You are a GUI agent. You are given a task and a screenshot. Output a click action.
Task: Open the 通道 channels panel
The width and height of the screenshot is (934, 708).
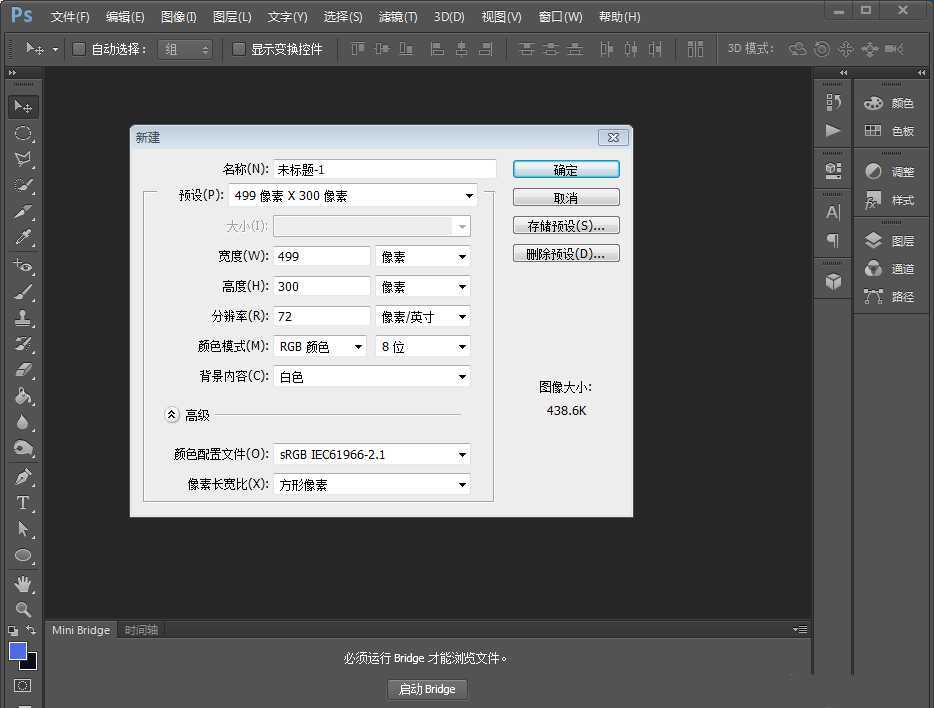tap(898, 268)
